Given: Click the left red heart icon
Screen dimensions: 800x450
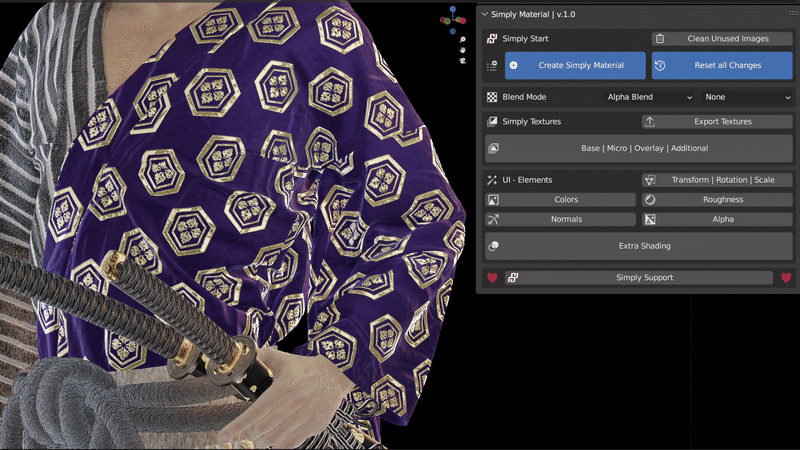Looking at the screenshot, I should click(492, 278).
